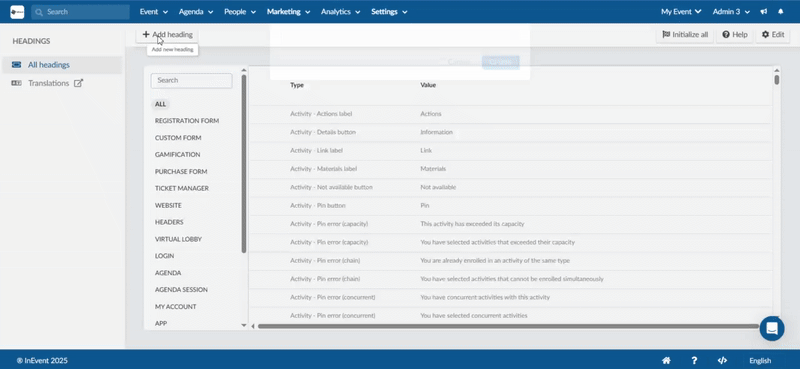Click 'You have concurrent activities with this activity'
The image size is (800, 369).
coord(485,297)
